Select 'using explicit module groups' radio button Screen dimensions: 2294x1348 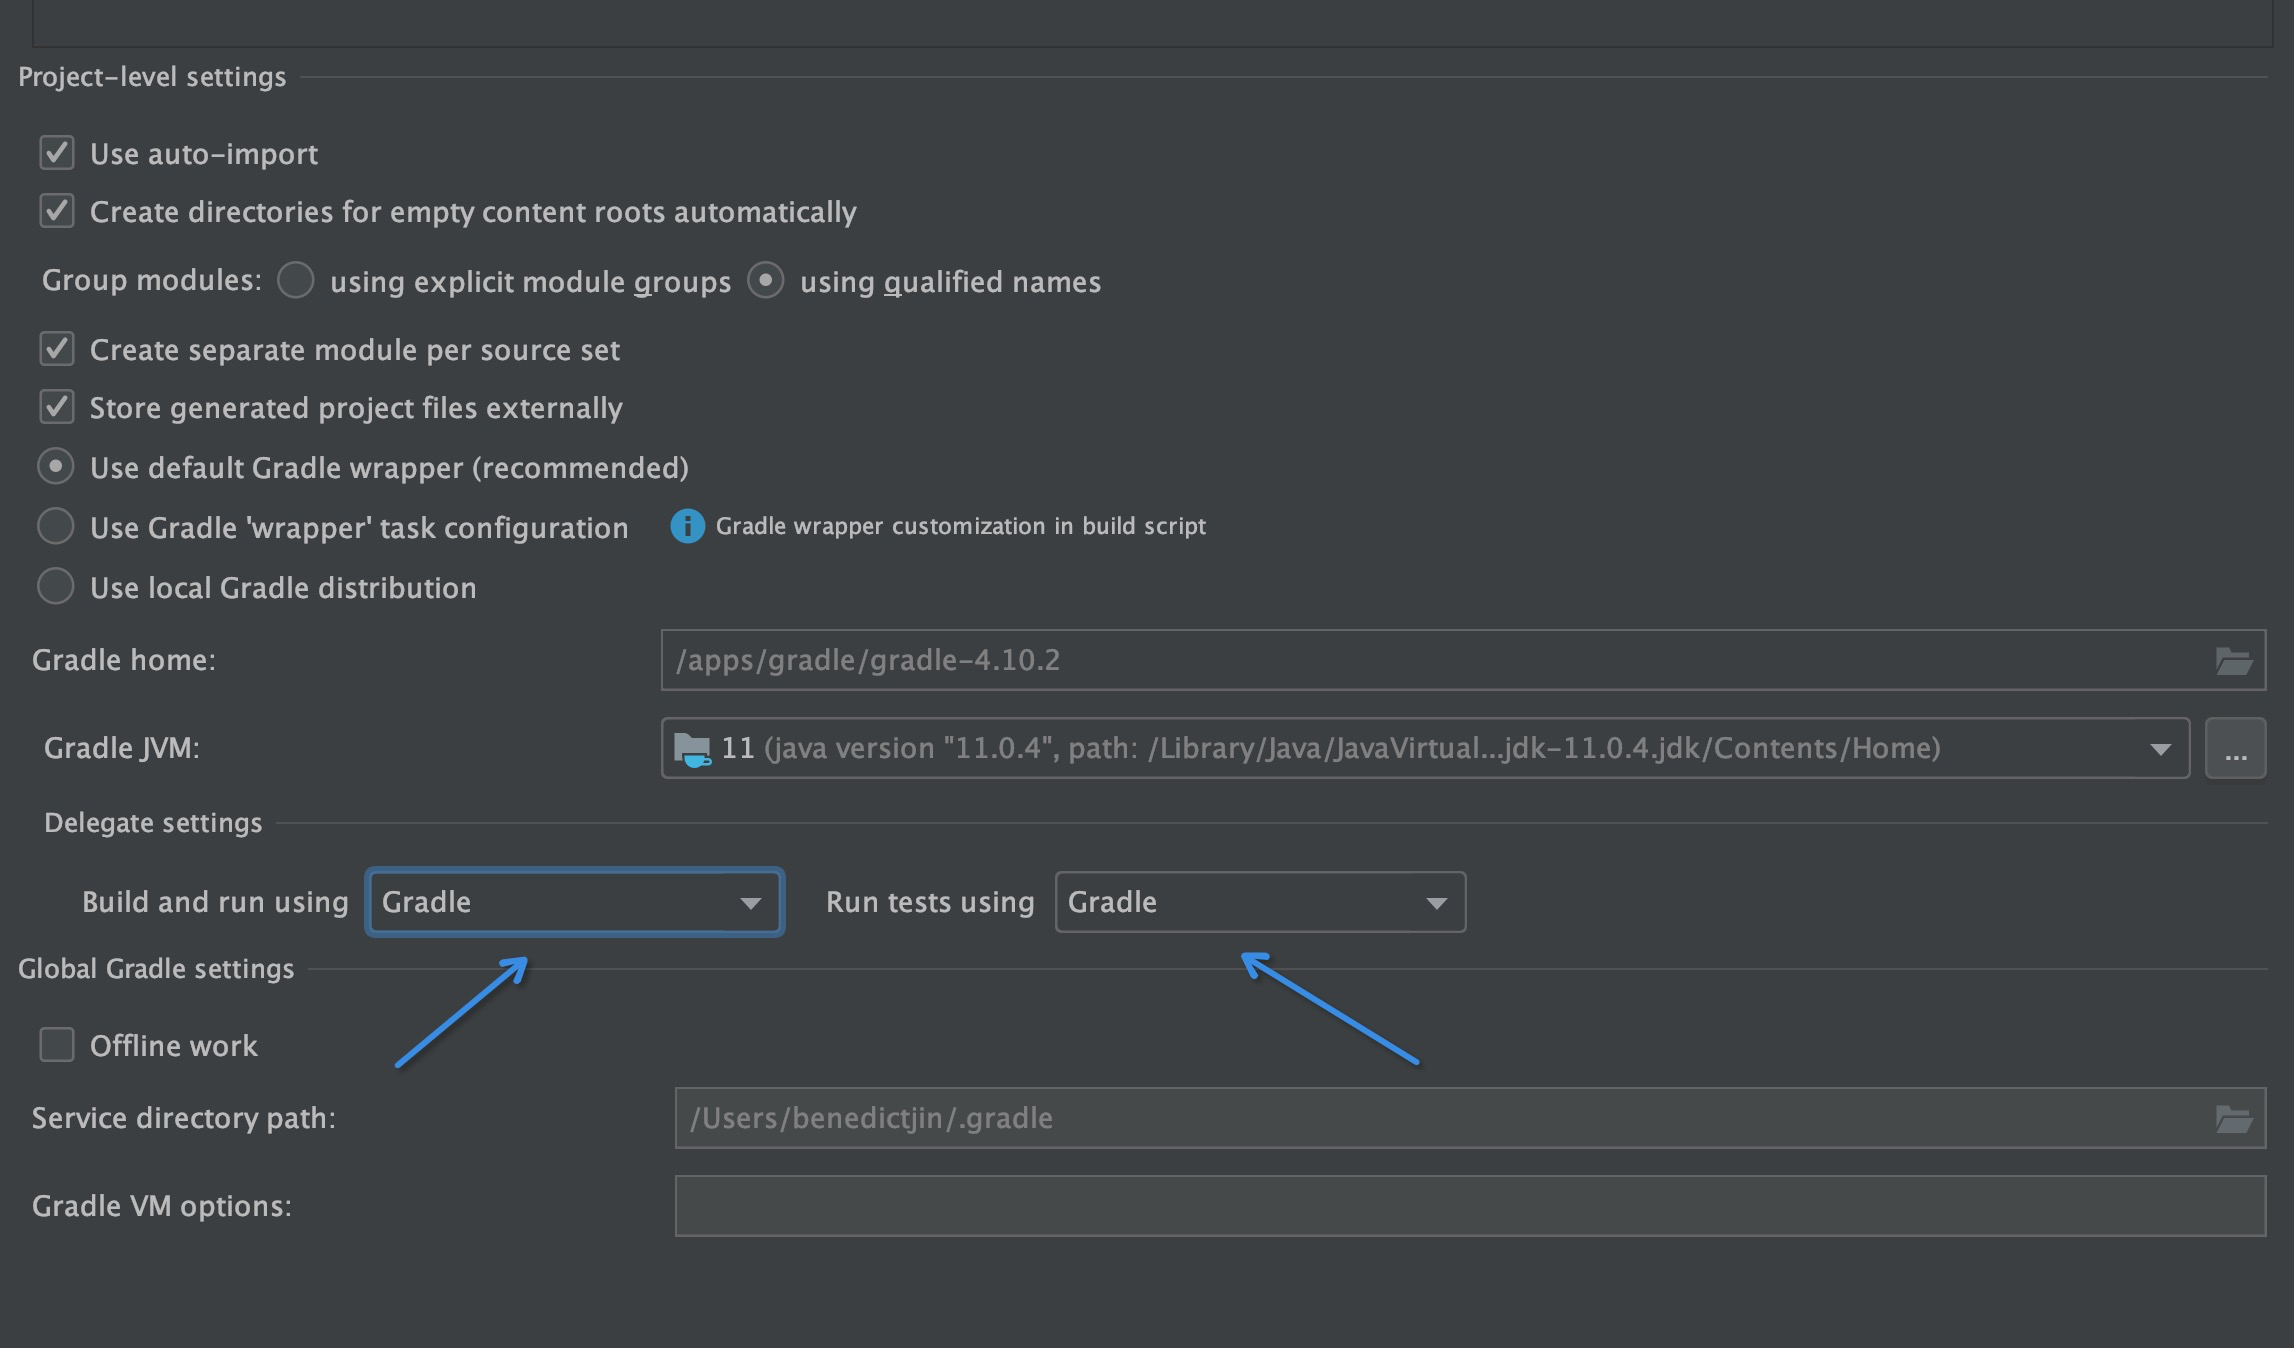click(x=295, y=281)
